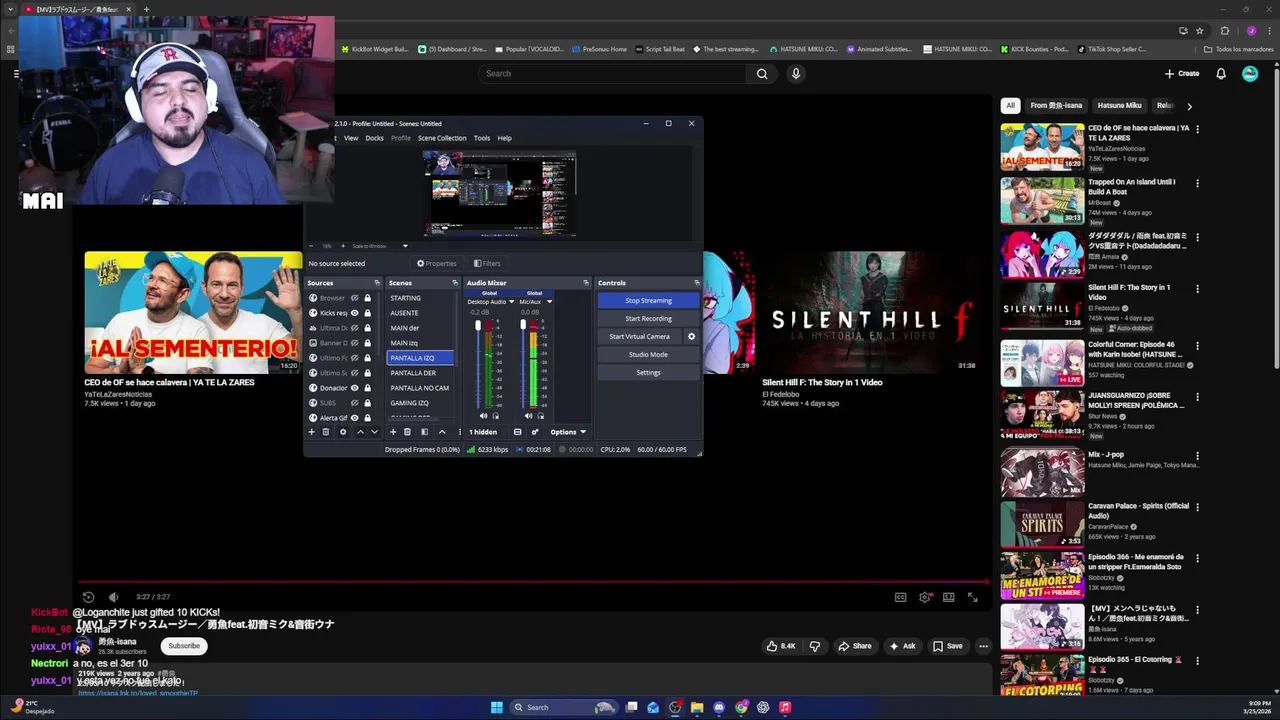The height and width of the screenshot is (720, 1280).
Task: Open virtual camera settings gear
Action: (691, 336)
